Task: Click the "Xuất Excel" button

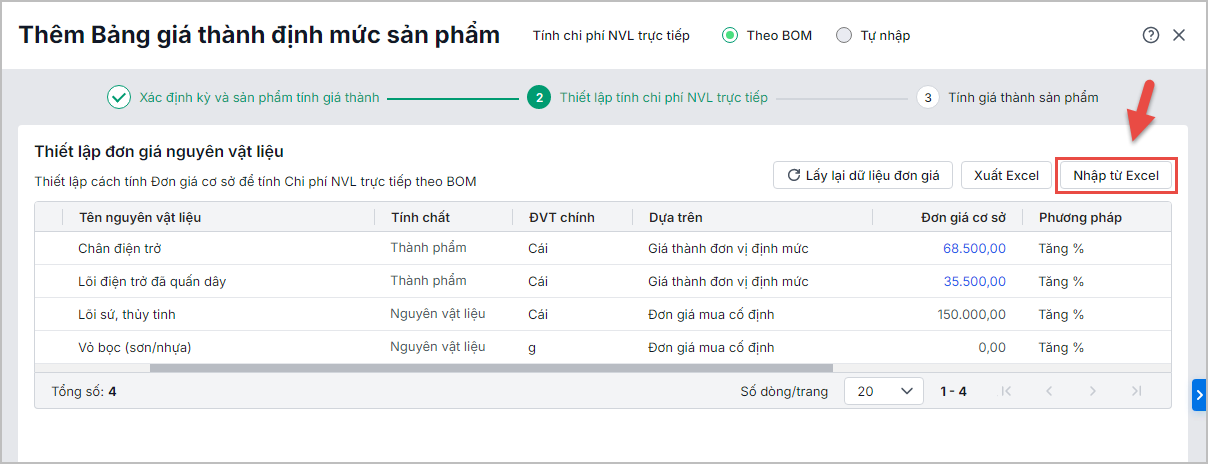Action: [x=1006, y=176]
